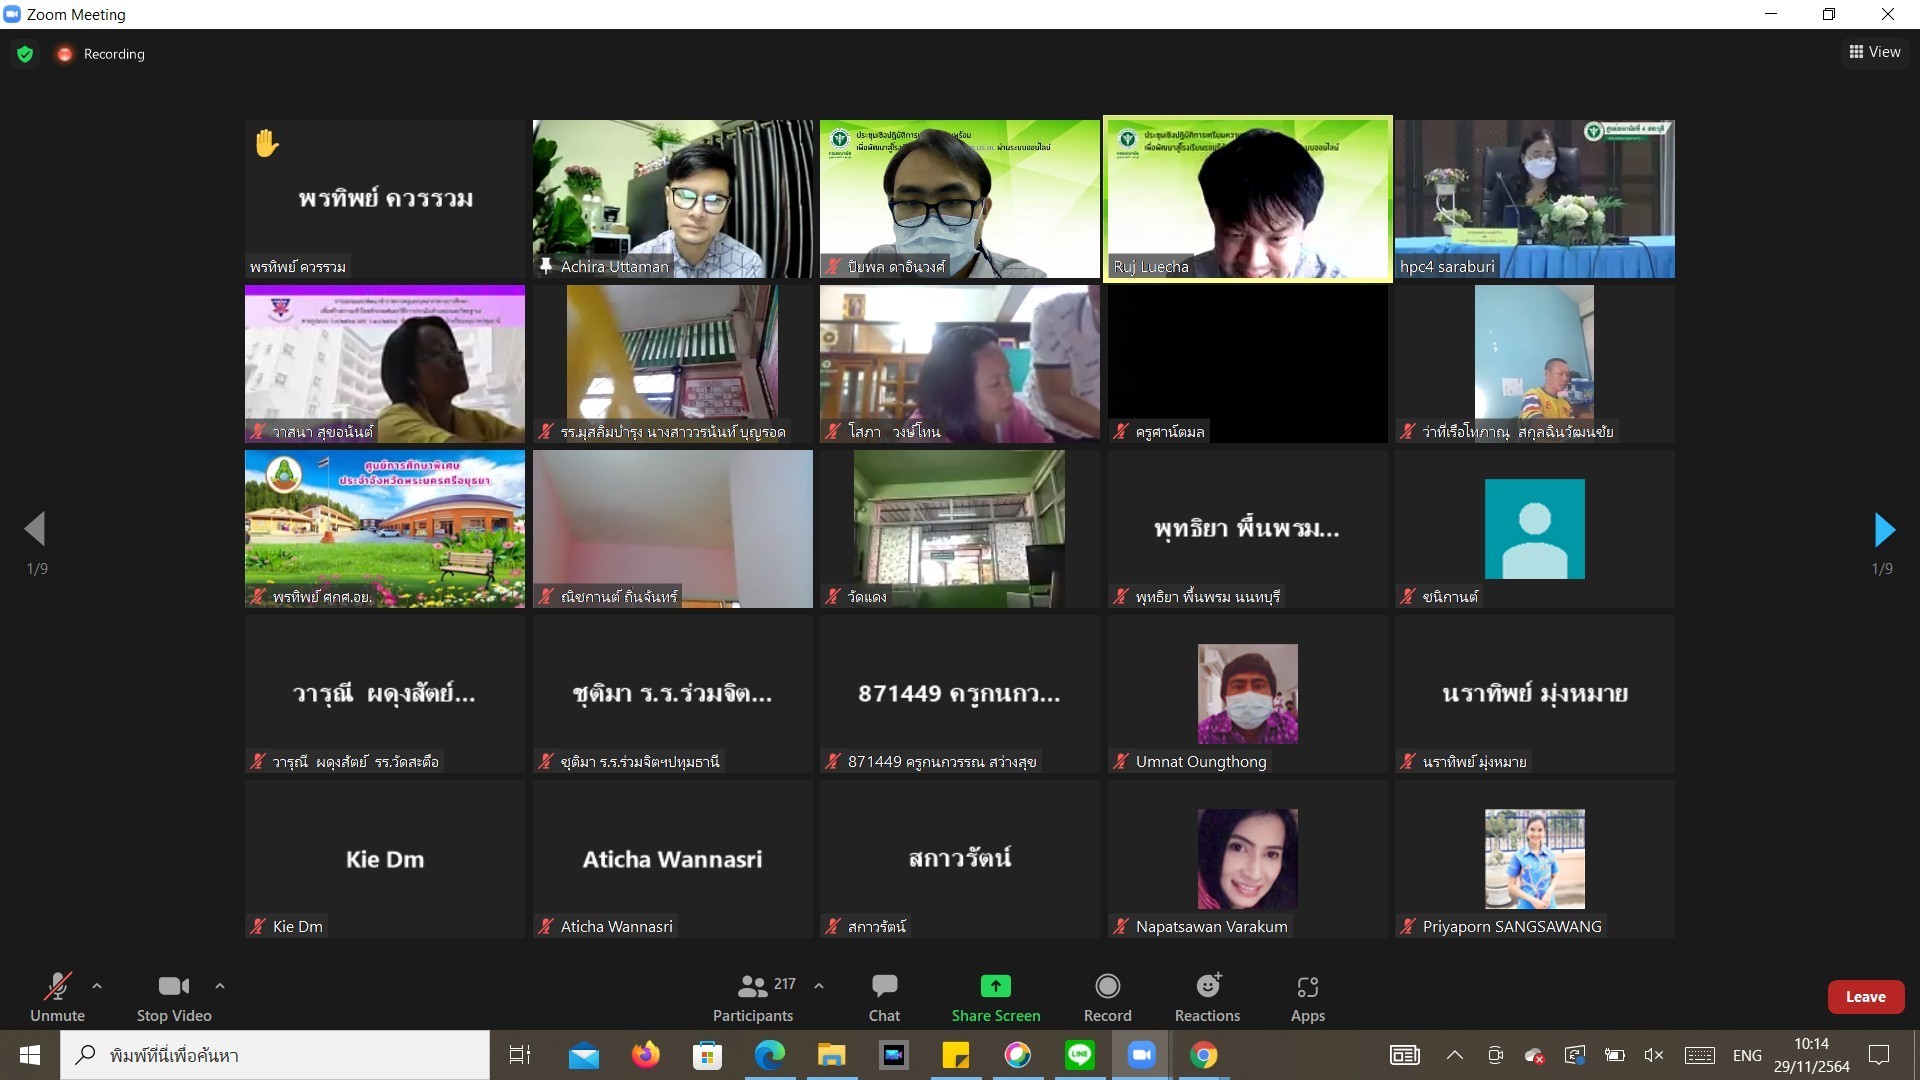
Task: Open Microsoft Store from taskbar
Action: tap(708, 1055)
